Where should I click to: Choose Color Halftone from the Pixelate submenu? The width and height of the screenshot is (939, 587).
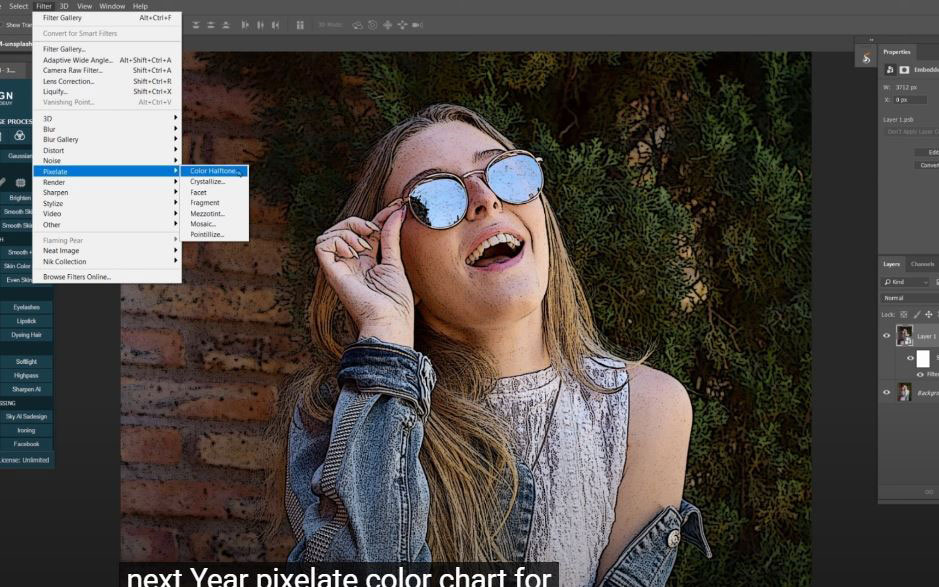pos(214,171)
